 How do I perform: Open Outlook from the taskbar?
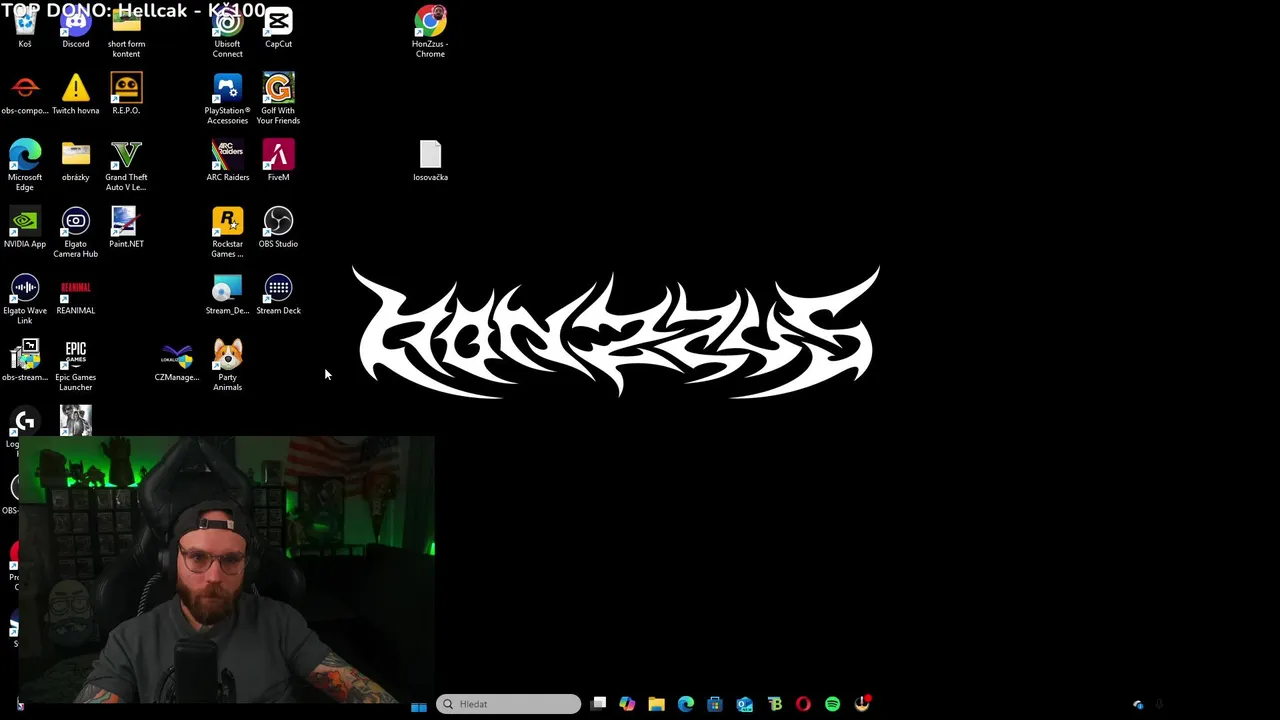pos(744,704)
